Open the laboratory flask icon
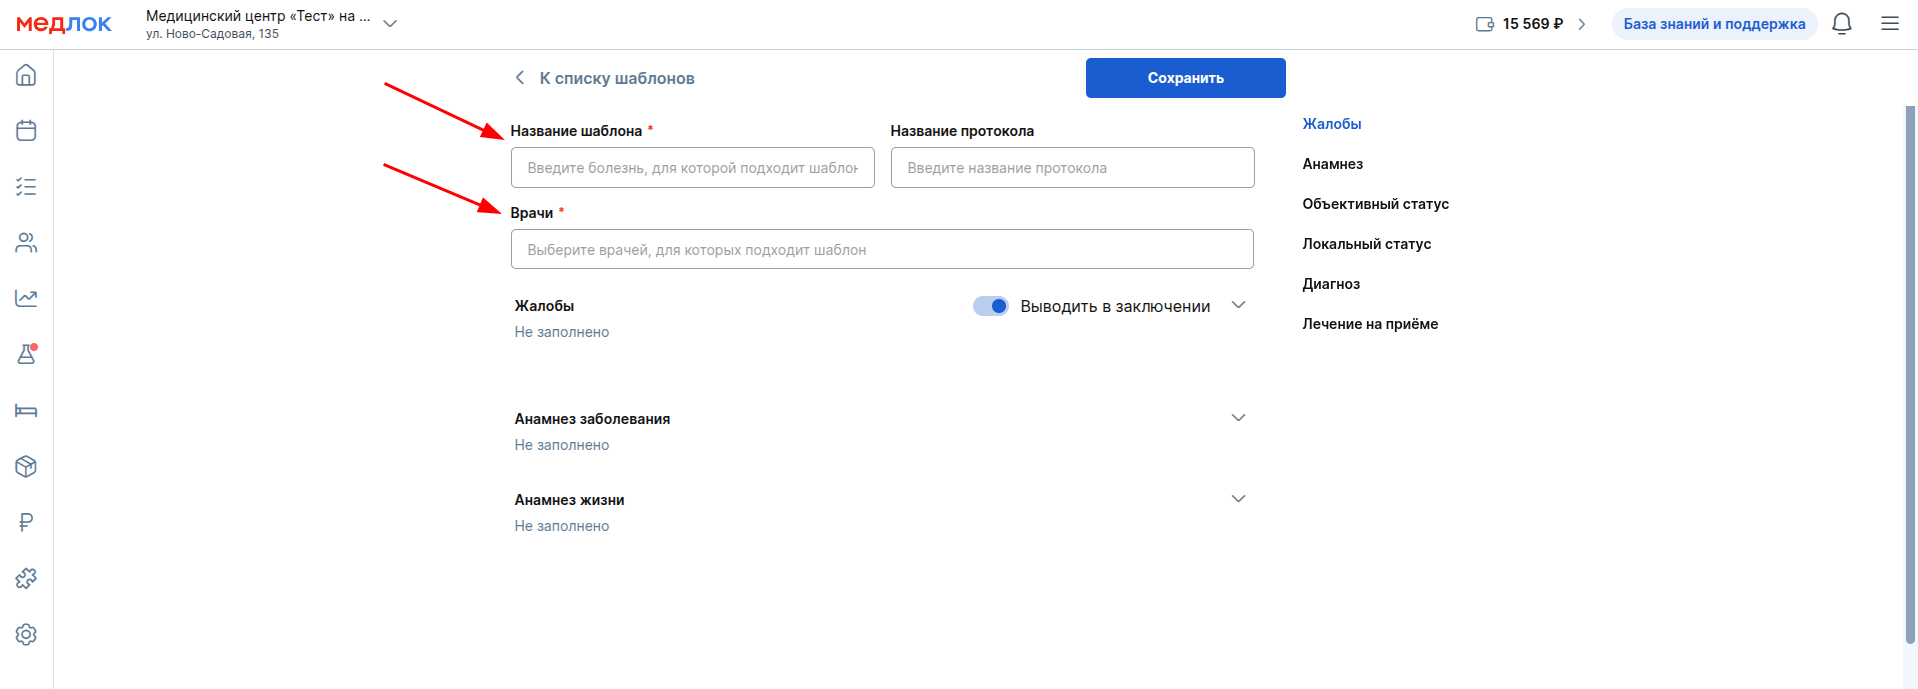The width and height of the screenshot is (1918, 689). (x=26, y=354)
